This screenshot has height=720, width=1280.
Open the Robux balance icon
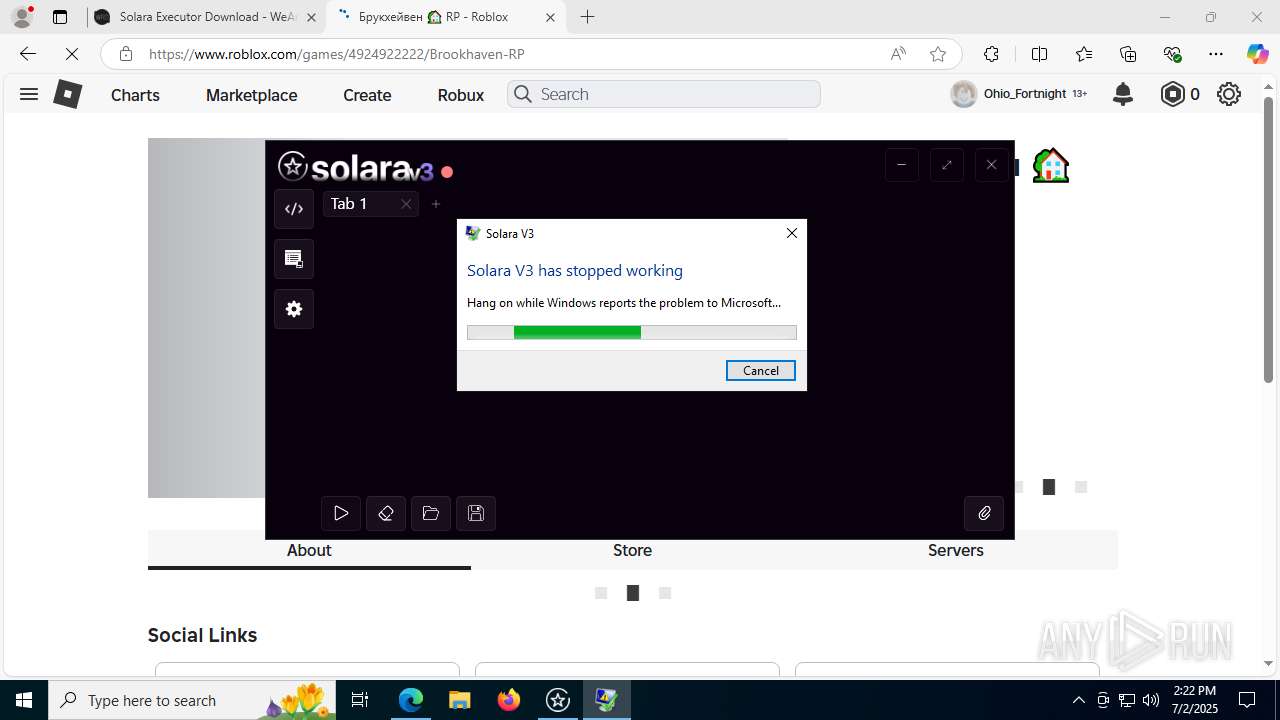[x=1180, y=94]
